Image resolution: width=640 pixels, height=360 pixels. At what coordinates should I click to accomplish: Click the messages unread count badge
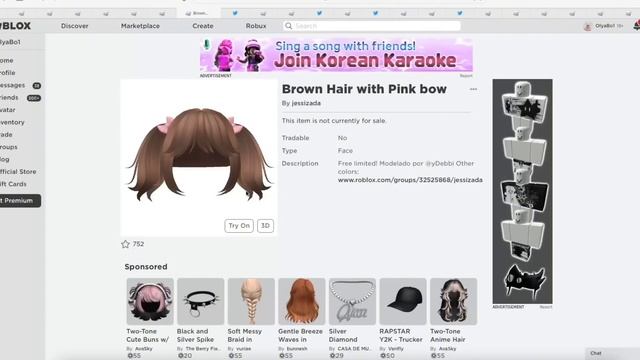[36, 86]
